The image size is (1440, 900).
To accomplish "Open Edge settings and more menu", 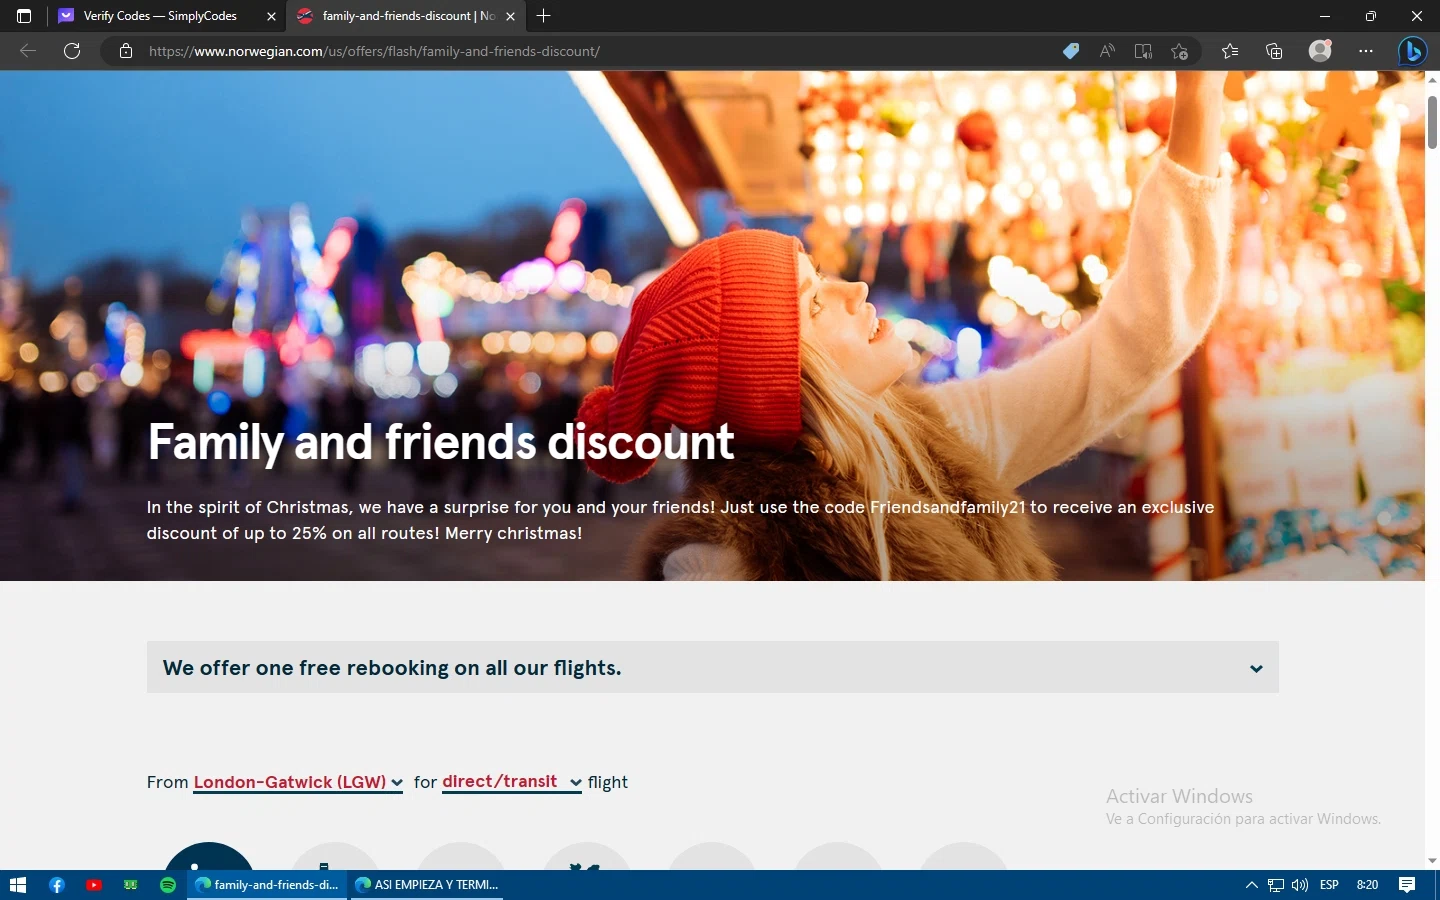I will click(1366, 51).
